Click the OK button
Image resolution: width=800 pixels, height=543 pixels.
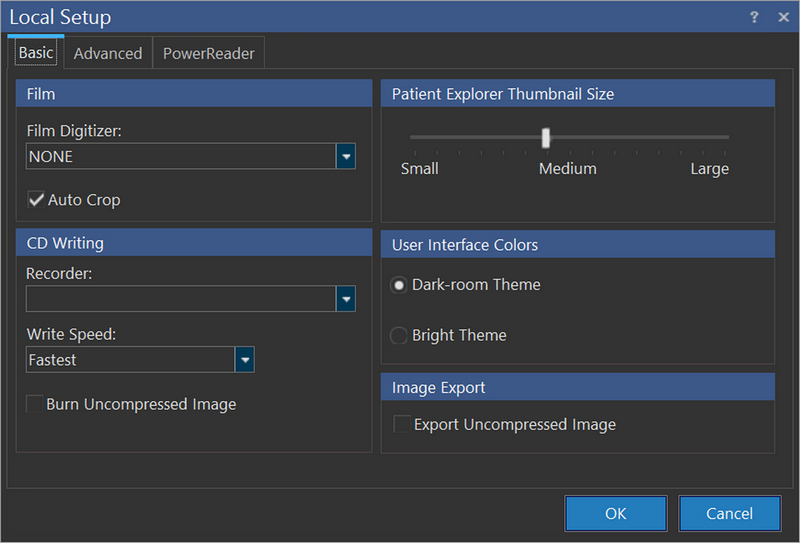615,513
